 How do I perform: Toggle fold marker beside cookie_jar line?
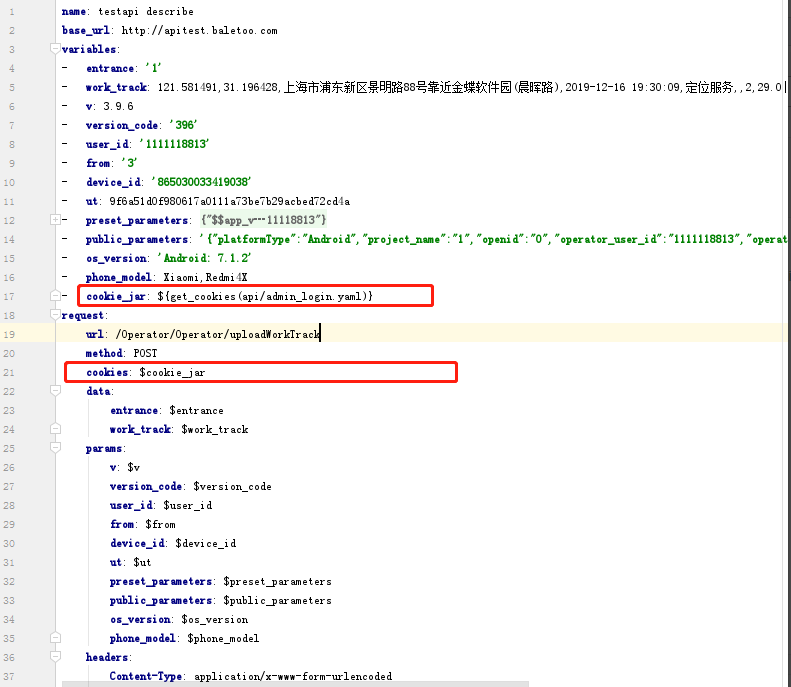point(55,296)
